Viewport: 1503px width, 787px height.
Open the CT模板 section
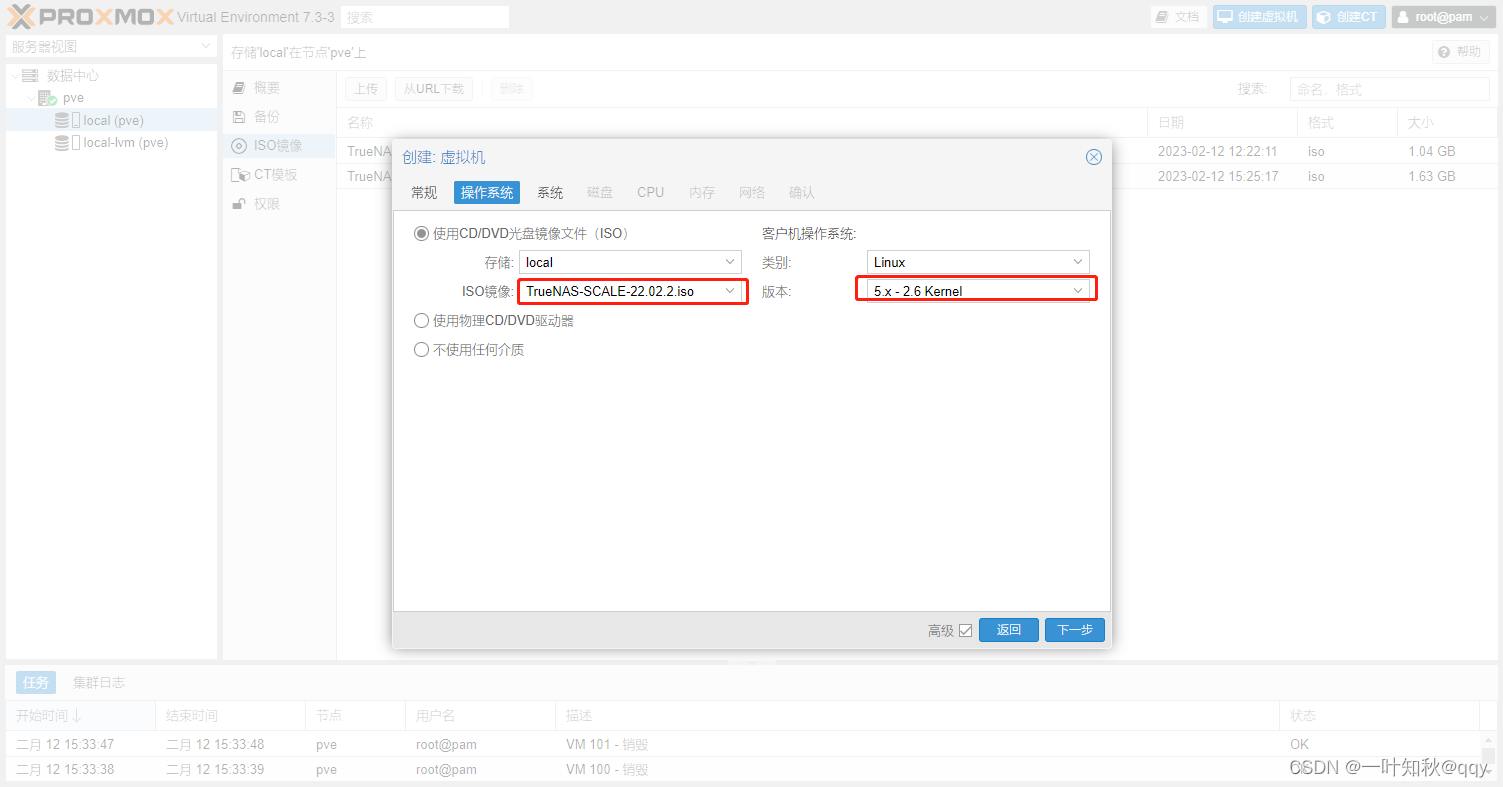click(279, 175)
